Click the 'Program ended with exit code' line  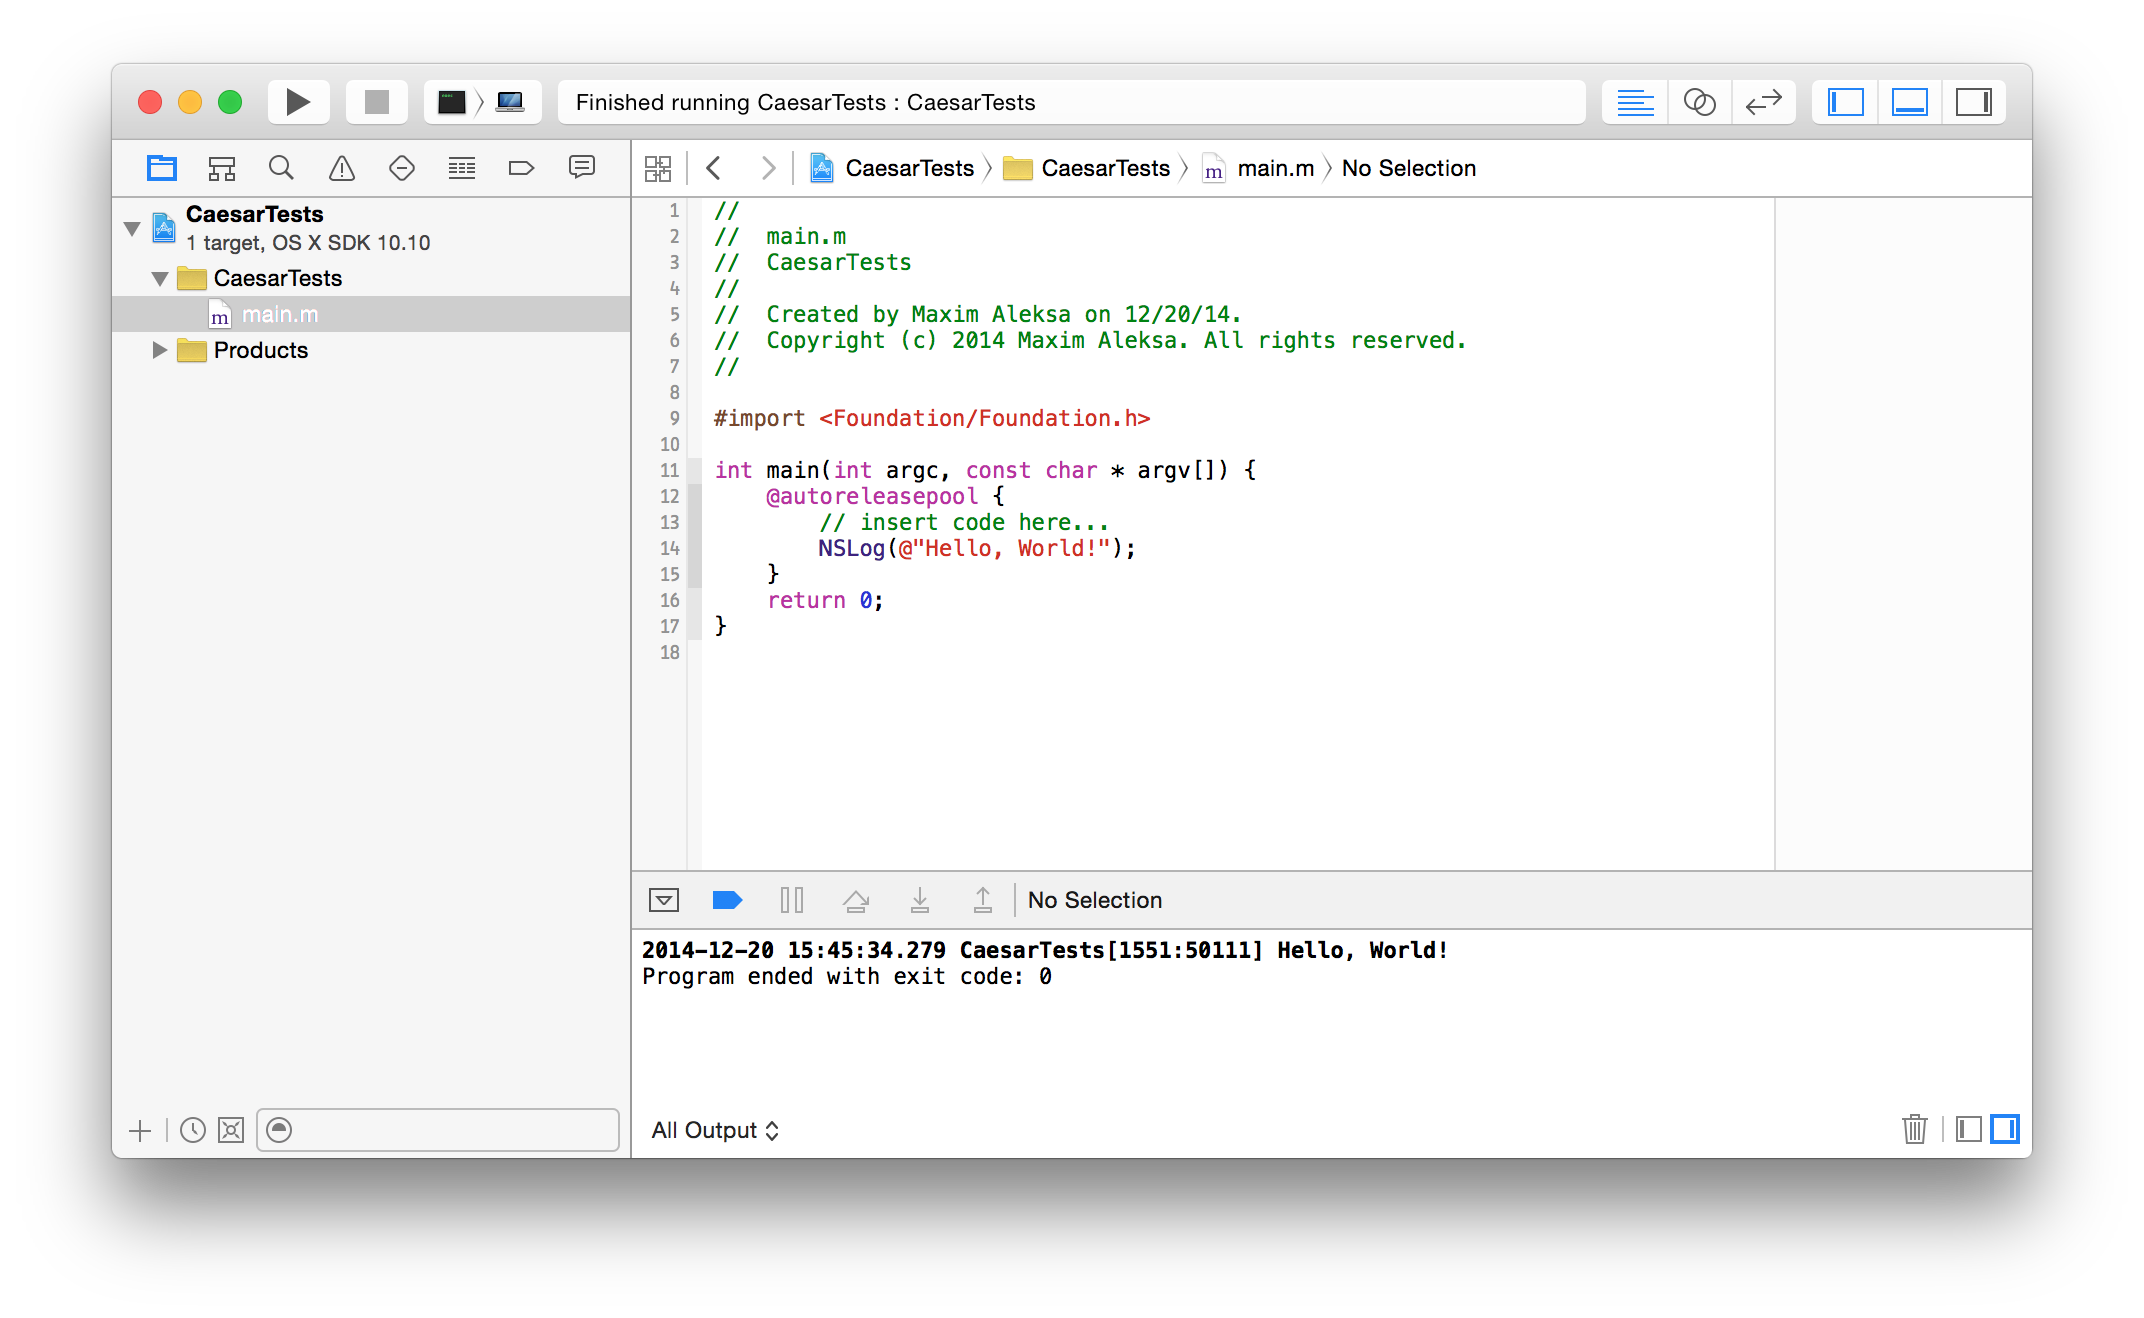click(847, 976)
